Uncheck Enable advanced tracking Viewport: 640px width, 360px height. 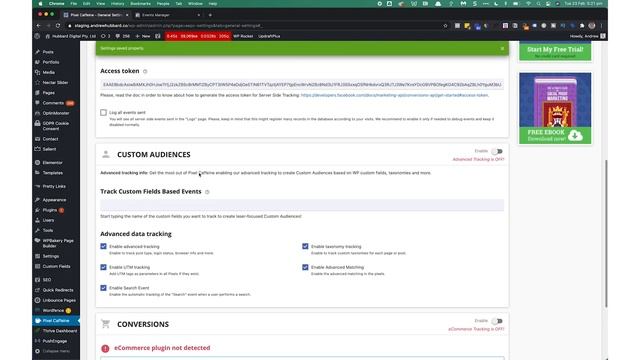point(103,246)
